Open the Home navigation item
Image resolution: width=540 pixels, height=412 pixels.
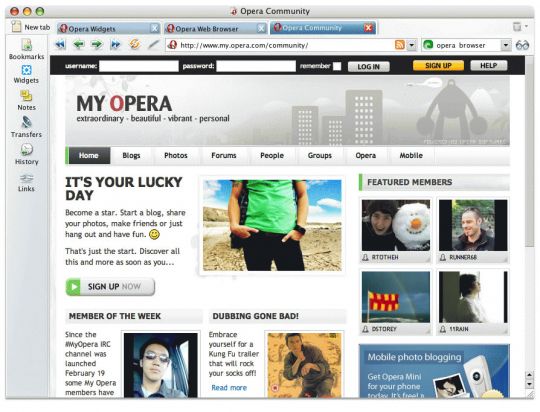[x=89, y=155]
